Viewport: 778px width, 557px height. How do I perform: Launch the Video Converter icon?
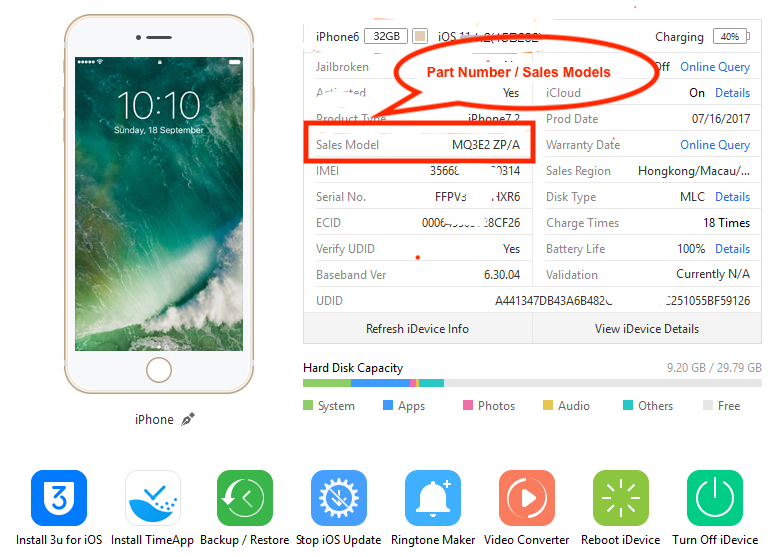526,498
